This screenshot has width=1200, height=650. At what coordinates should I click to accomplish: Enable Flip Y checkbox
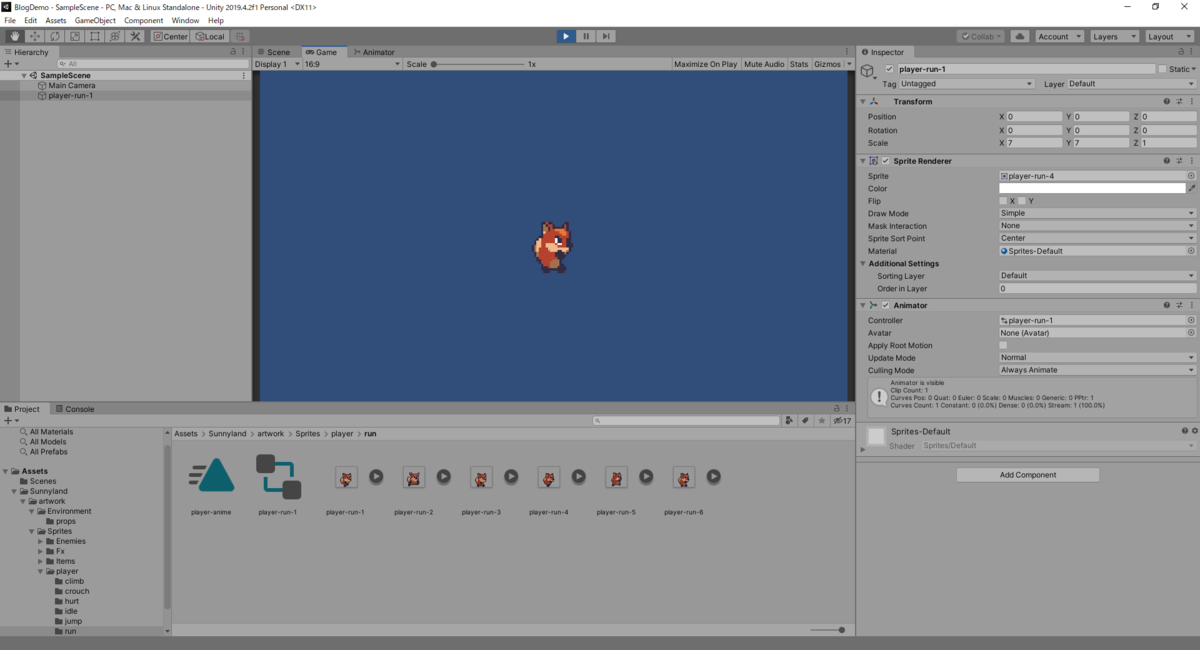pyautogui.click(x=1022, y=201)
